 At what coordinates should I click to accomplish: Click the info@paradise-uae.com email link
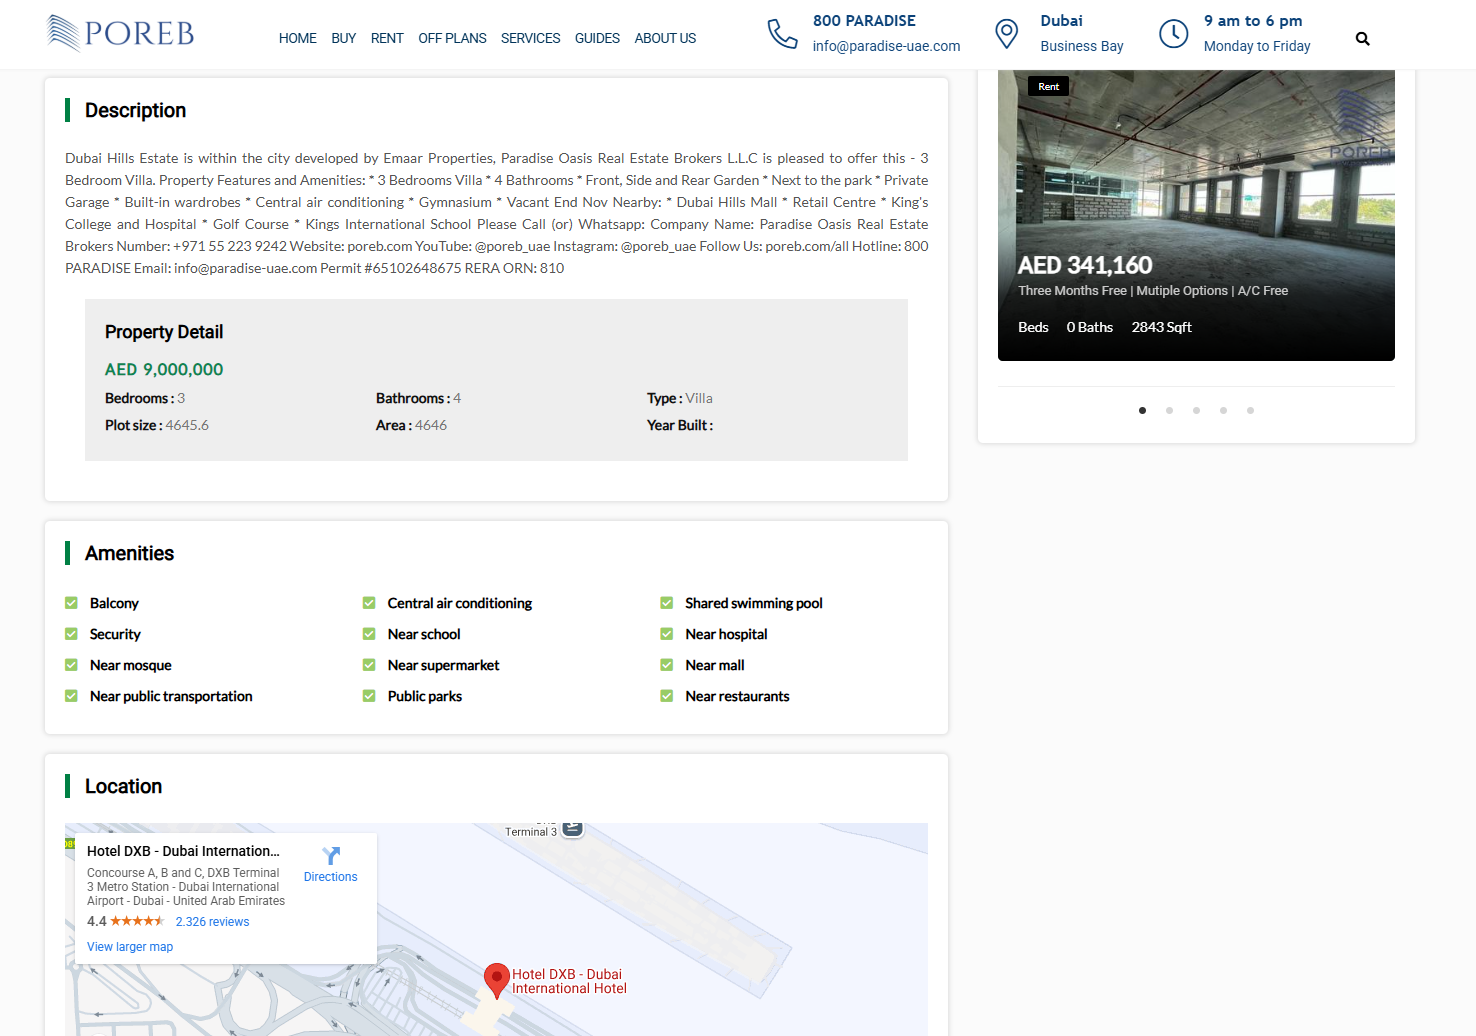pyautogui.click(x=886, y=45)
